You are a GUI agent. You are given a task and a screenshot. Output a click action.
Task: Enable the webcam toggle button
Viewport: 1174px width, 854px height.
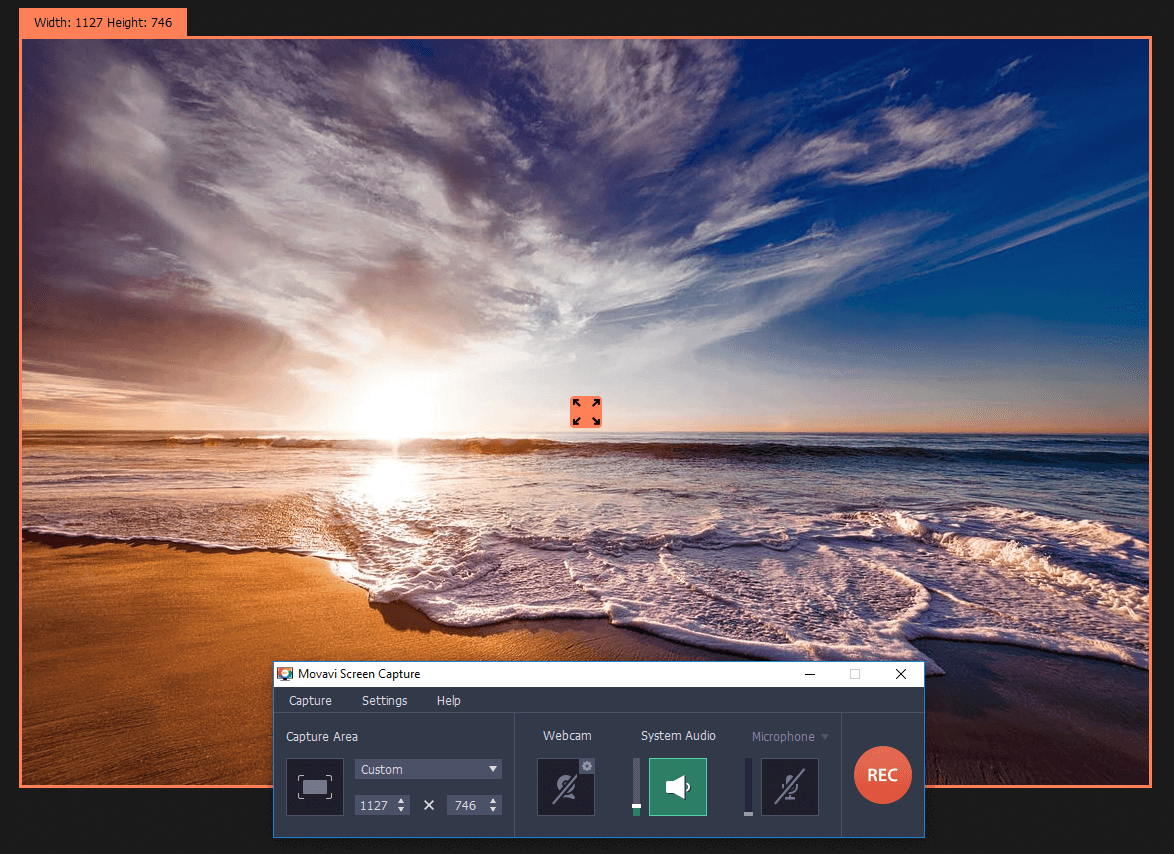(565, 787)
